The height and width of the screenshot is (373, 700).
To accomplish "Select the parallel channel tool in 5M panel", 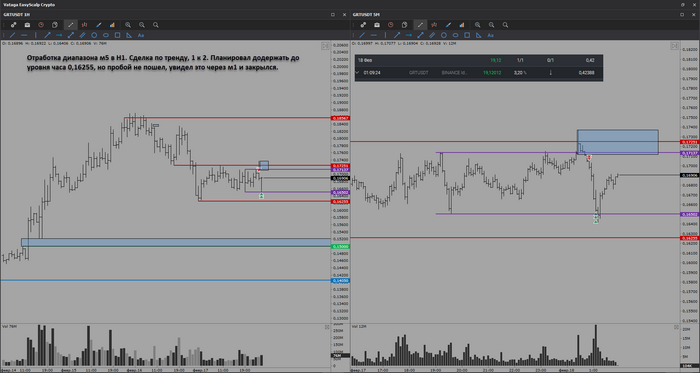I will coord(432,35).
